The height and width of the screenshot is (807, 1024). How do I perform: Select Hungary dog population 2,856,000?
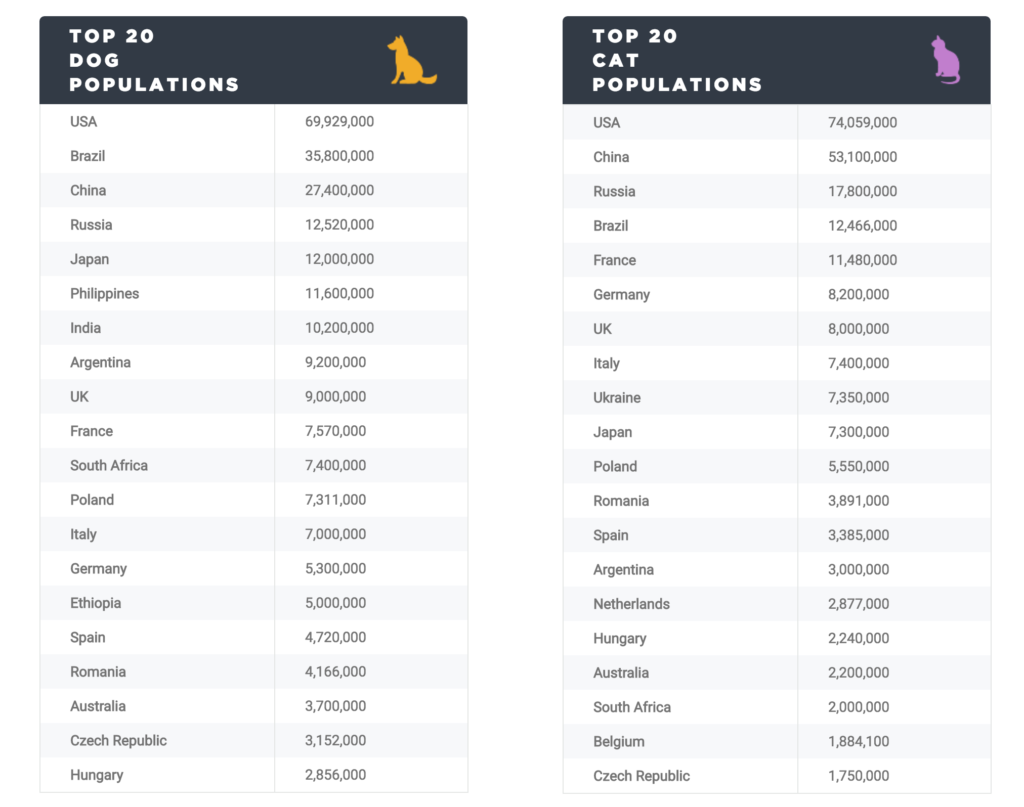pyautogui.click(x=335, y=775)
